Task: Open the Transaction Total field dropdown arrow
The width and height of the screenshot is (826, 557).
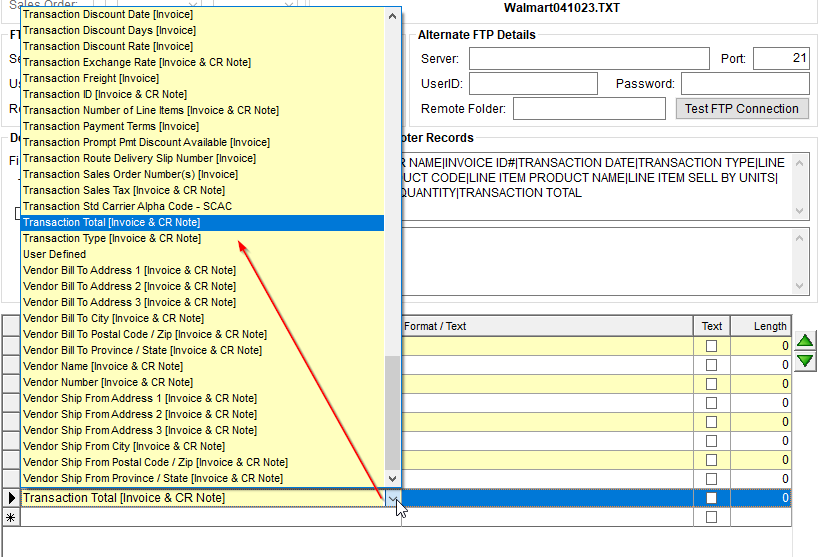Action: pos(393,497)
